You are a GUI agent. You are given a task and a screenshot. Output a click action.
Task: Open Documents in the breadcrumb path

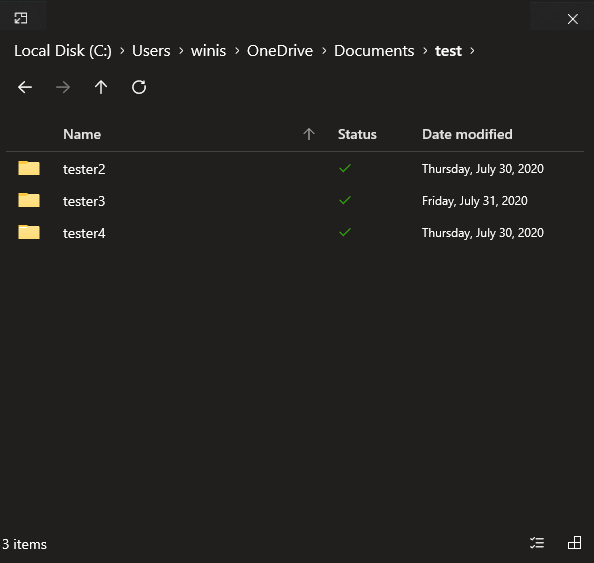tap(374, 51)
